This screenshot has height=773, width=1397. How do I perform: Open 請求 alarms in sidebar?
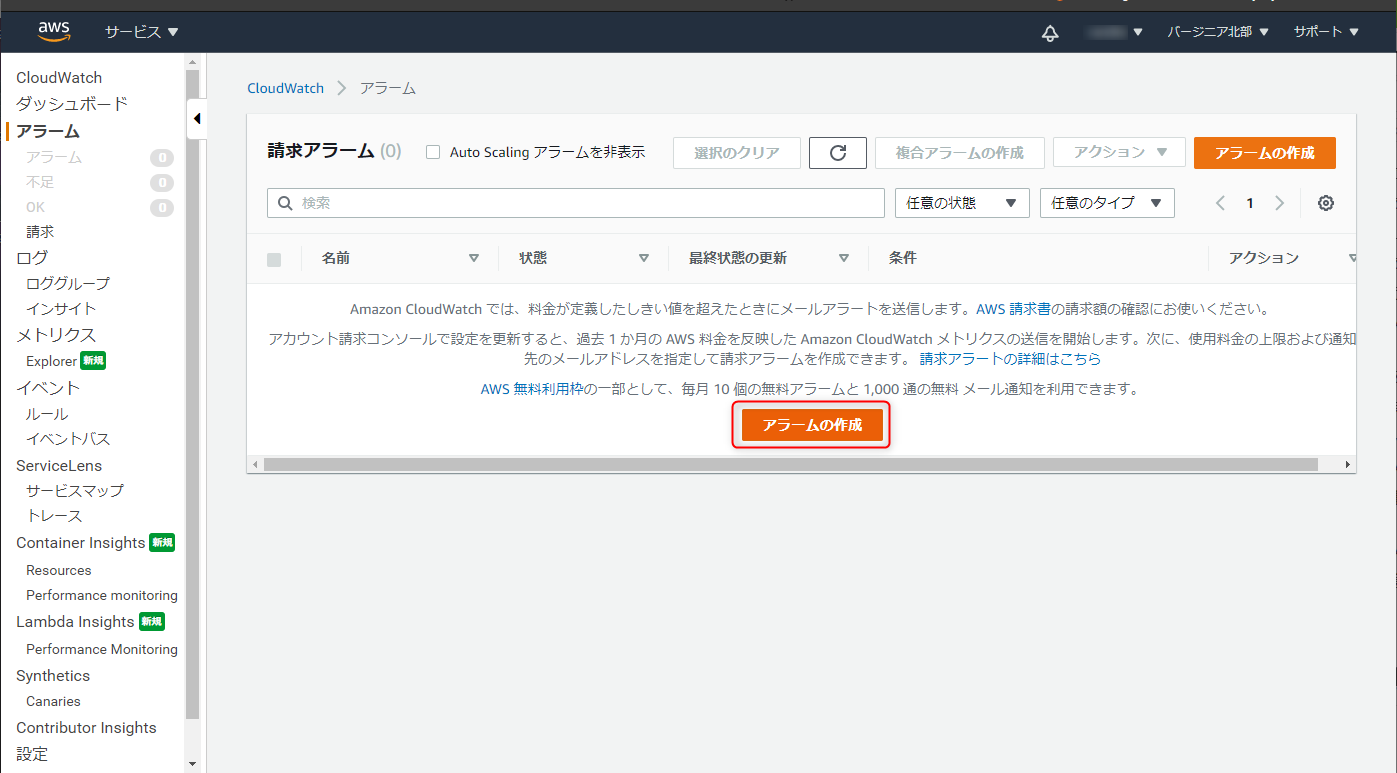click(40, 231)
